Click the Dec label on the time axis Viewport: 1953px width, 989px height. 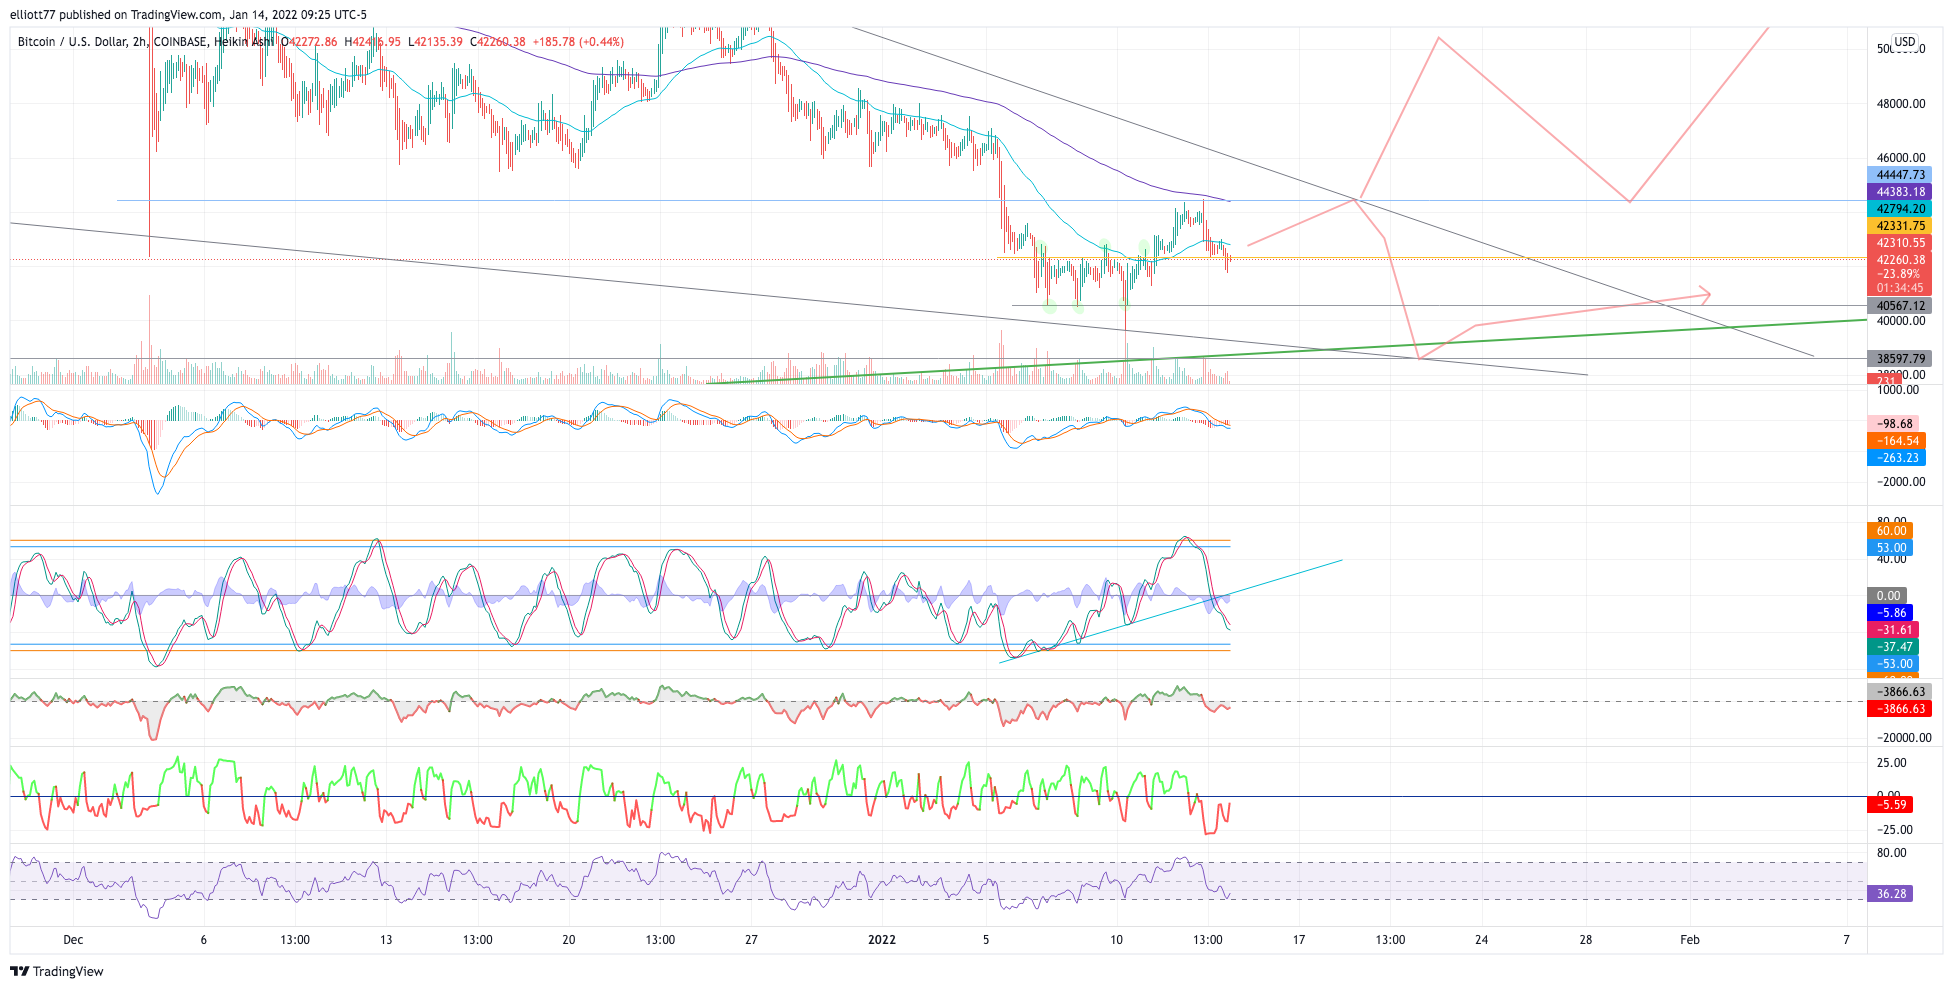73,940
